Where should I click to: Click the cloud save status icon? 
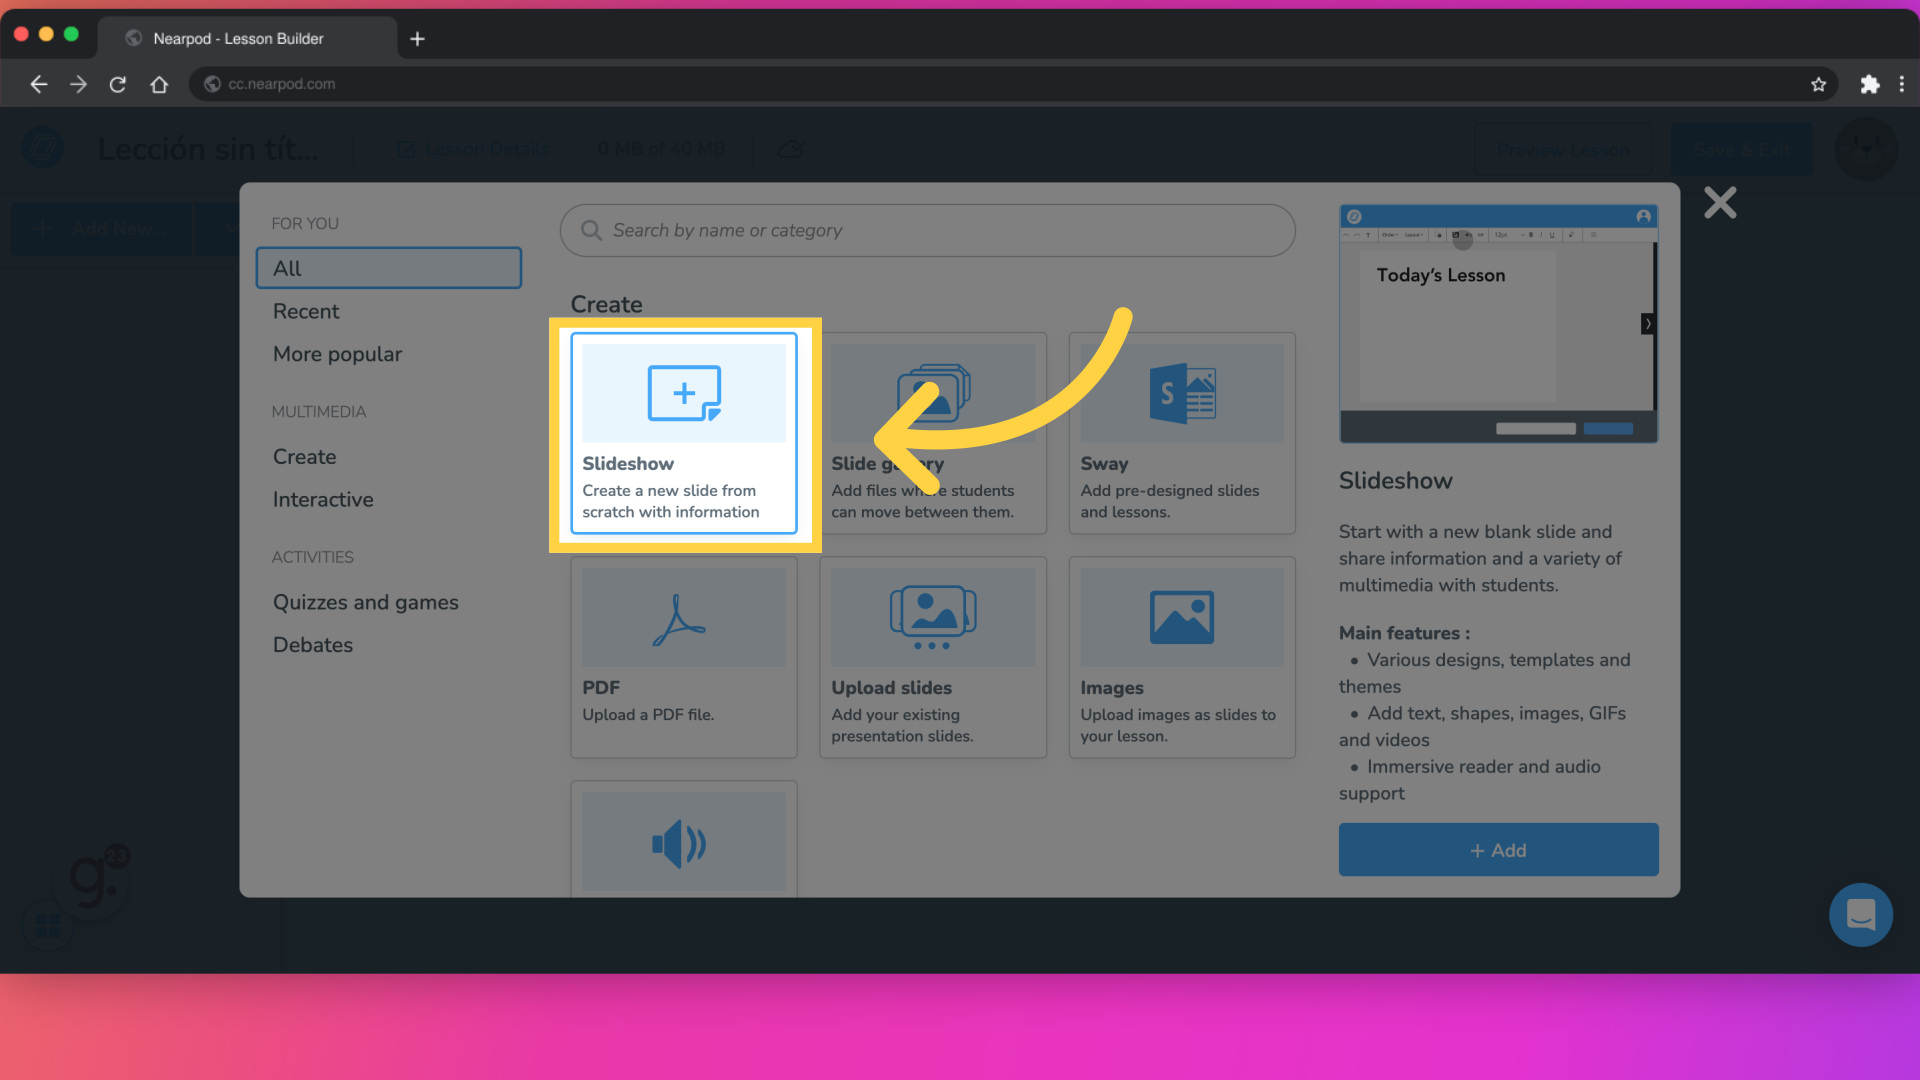(x=791, y=149)
